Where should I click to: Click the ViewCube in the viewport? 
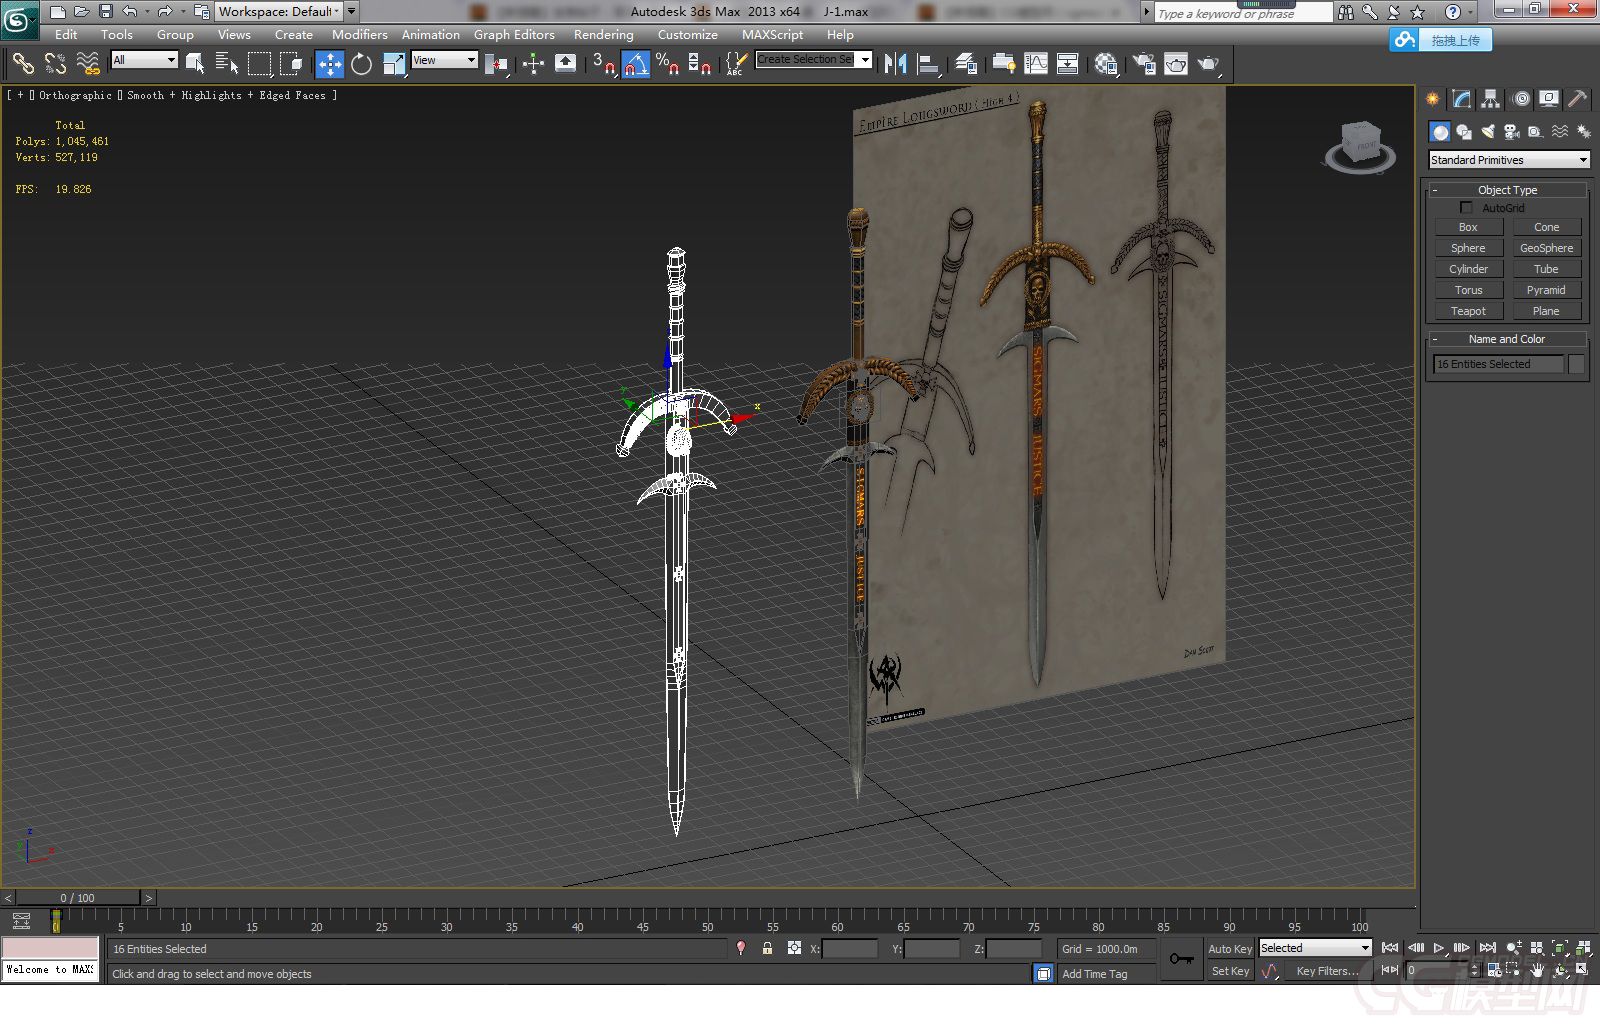tap(1361, 146)
